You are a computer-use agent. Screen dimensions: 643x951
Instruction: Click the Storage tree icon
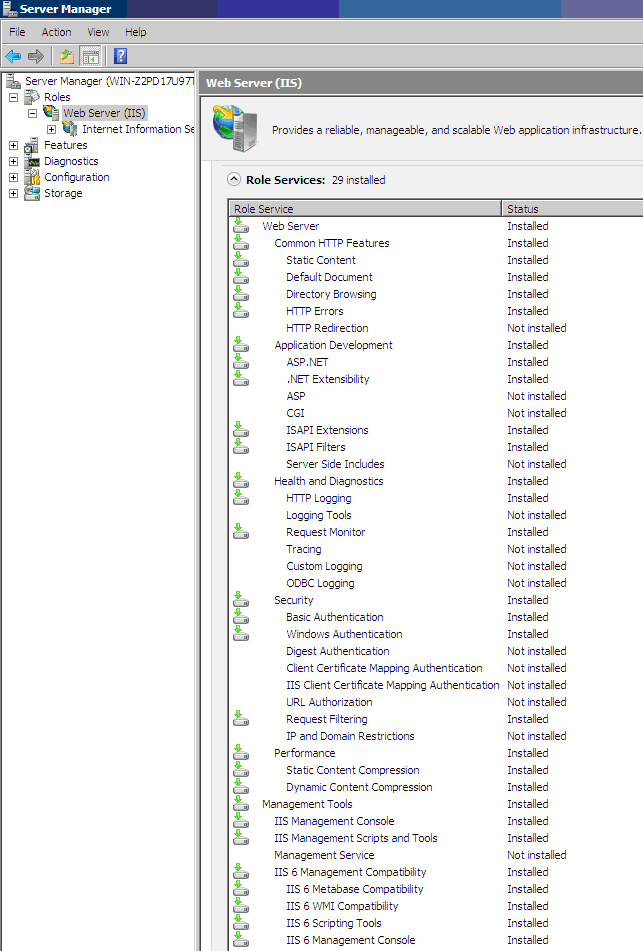[x=32, y=193]
